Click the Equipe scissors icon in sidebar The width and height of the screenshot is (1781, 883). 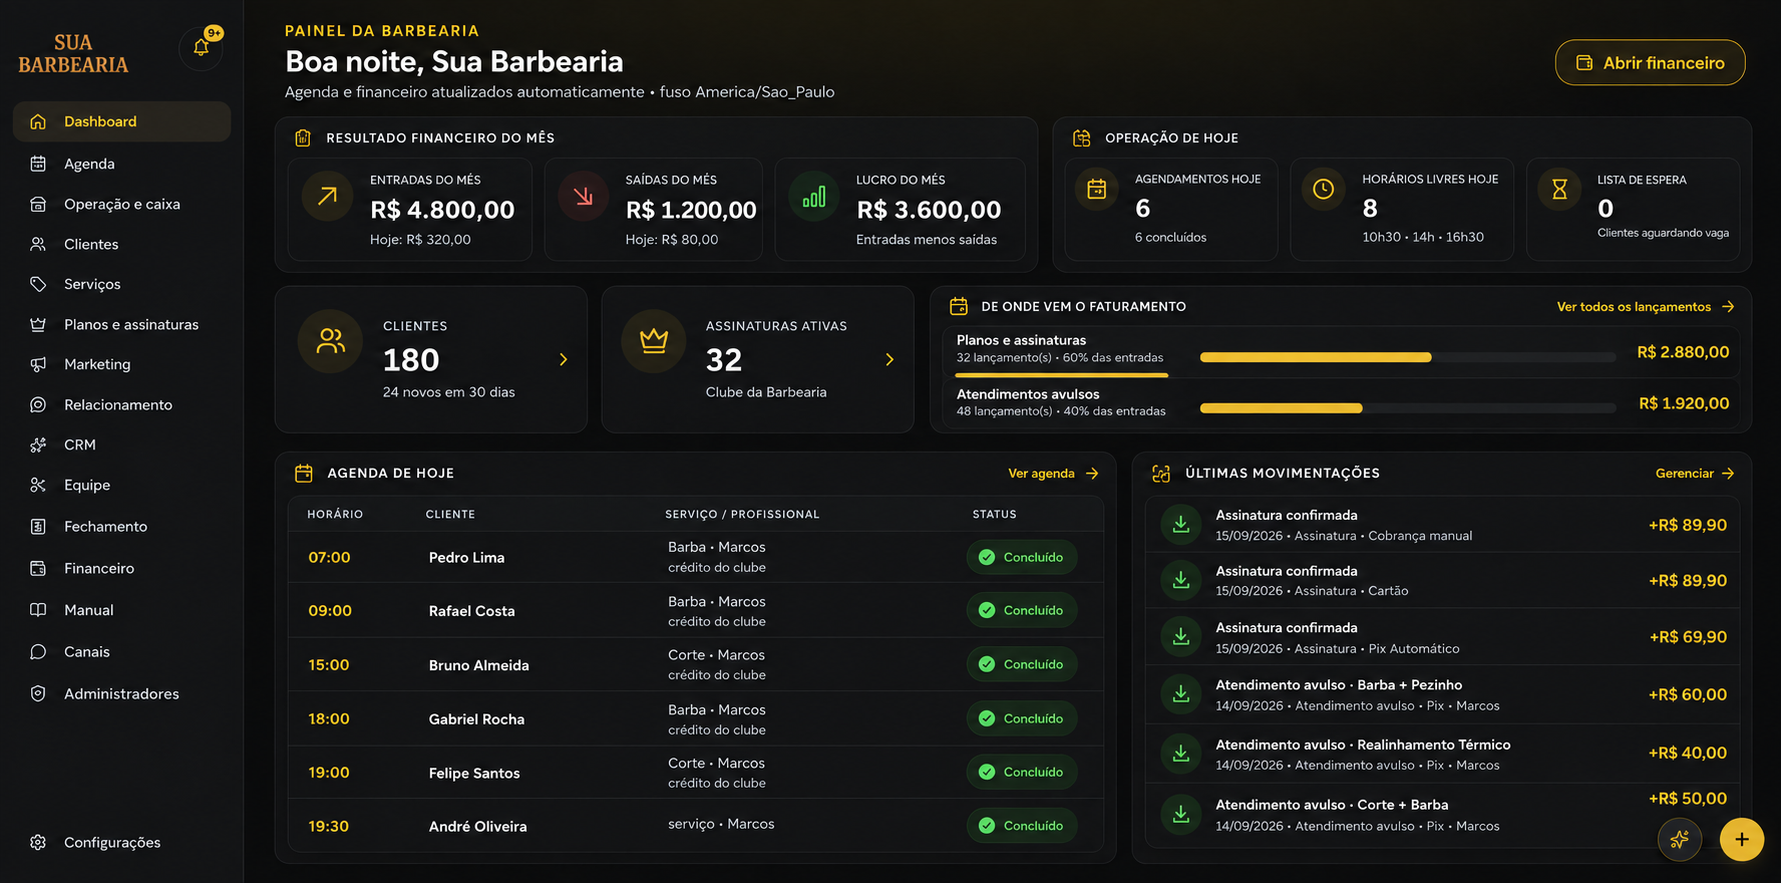point(38,485)
